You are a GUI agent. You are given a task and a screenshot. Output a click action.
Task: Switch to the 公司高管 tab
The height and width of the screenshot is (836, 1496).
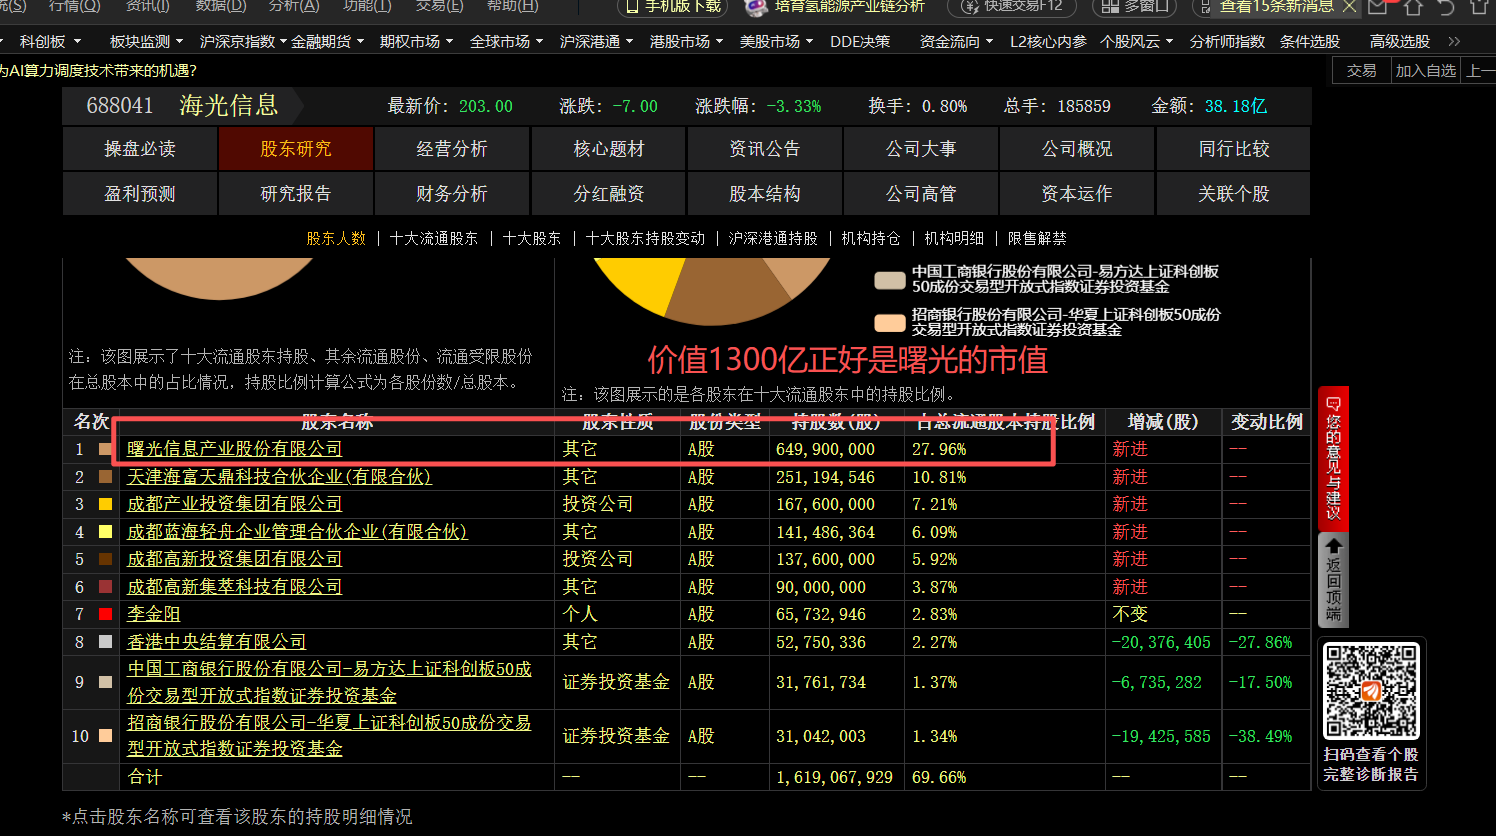tap(921, 194)
